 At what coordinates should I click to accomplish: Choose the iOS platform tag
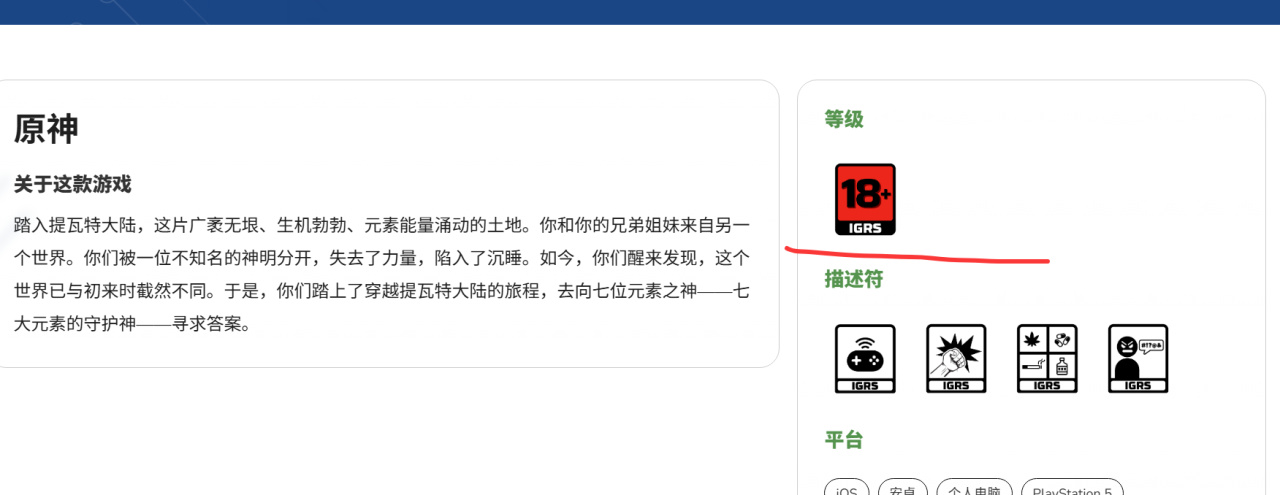[x=847, y=488]
